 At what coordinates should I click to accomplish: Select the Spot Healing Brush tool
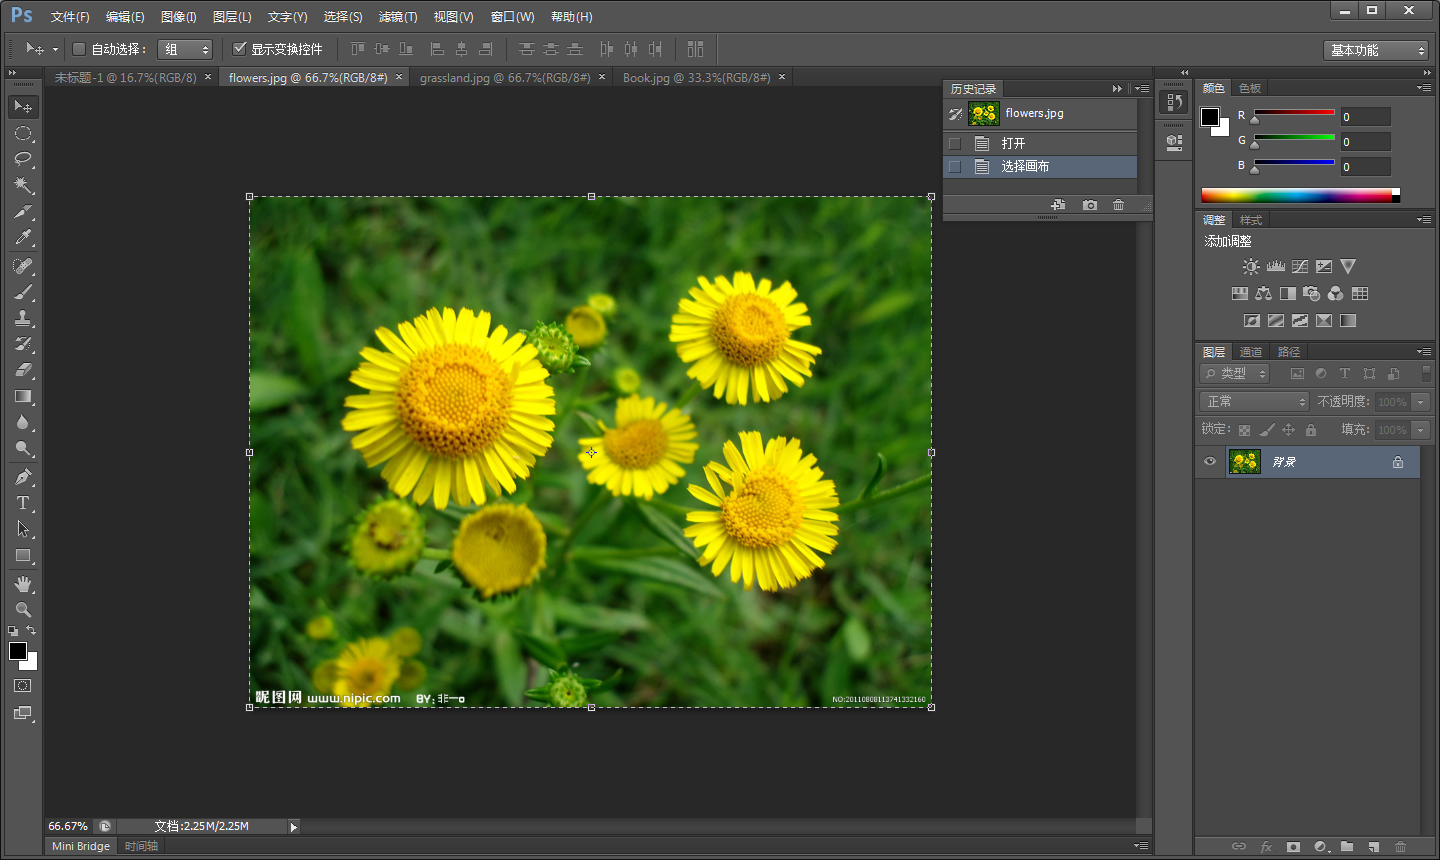pos(23,266)
